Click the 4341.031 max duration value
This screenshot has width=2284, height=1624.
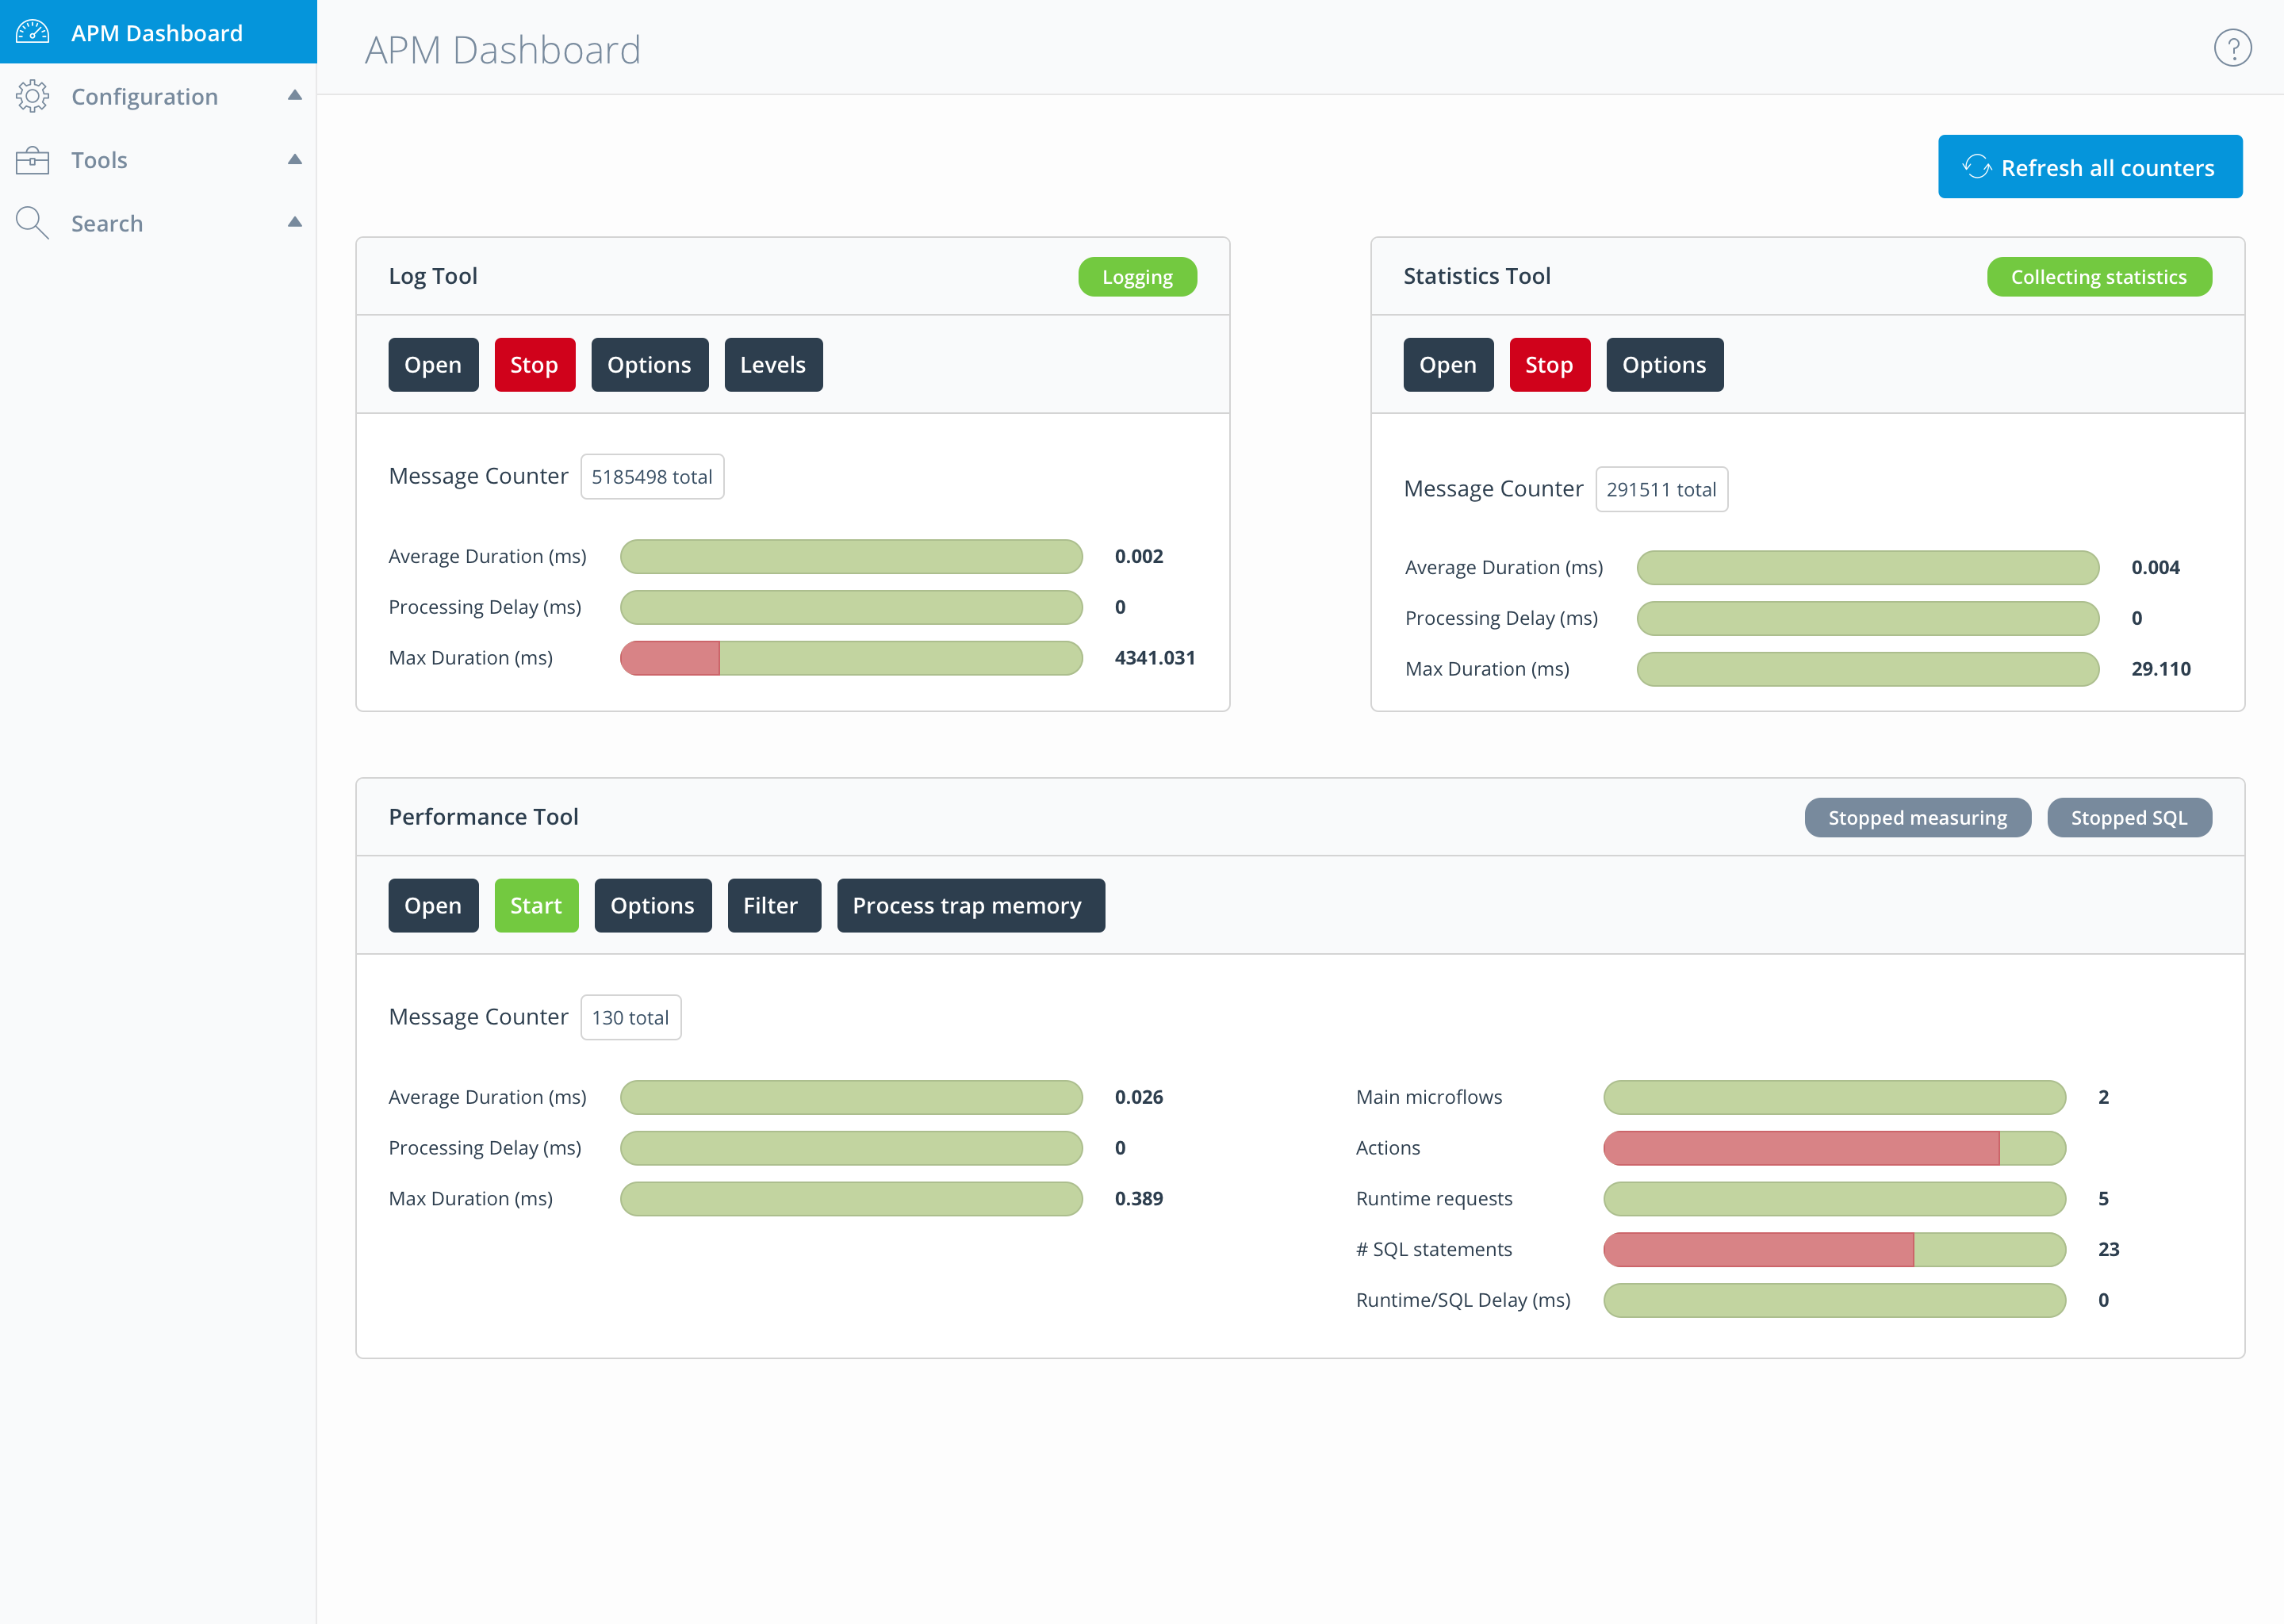click(1155, 658)
